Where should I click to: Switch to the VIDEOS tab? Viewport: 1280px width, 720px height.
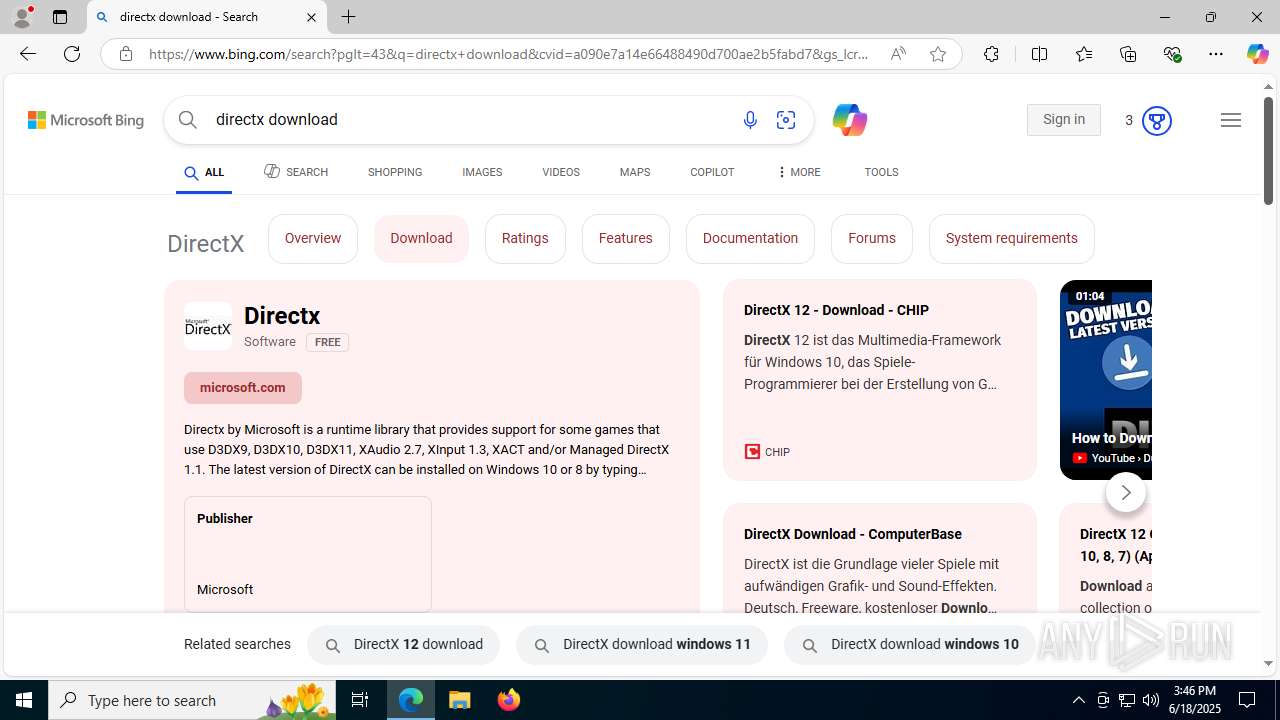click(x=561, y=172)
